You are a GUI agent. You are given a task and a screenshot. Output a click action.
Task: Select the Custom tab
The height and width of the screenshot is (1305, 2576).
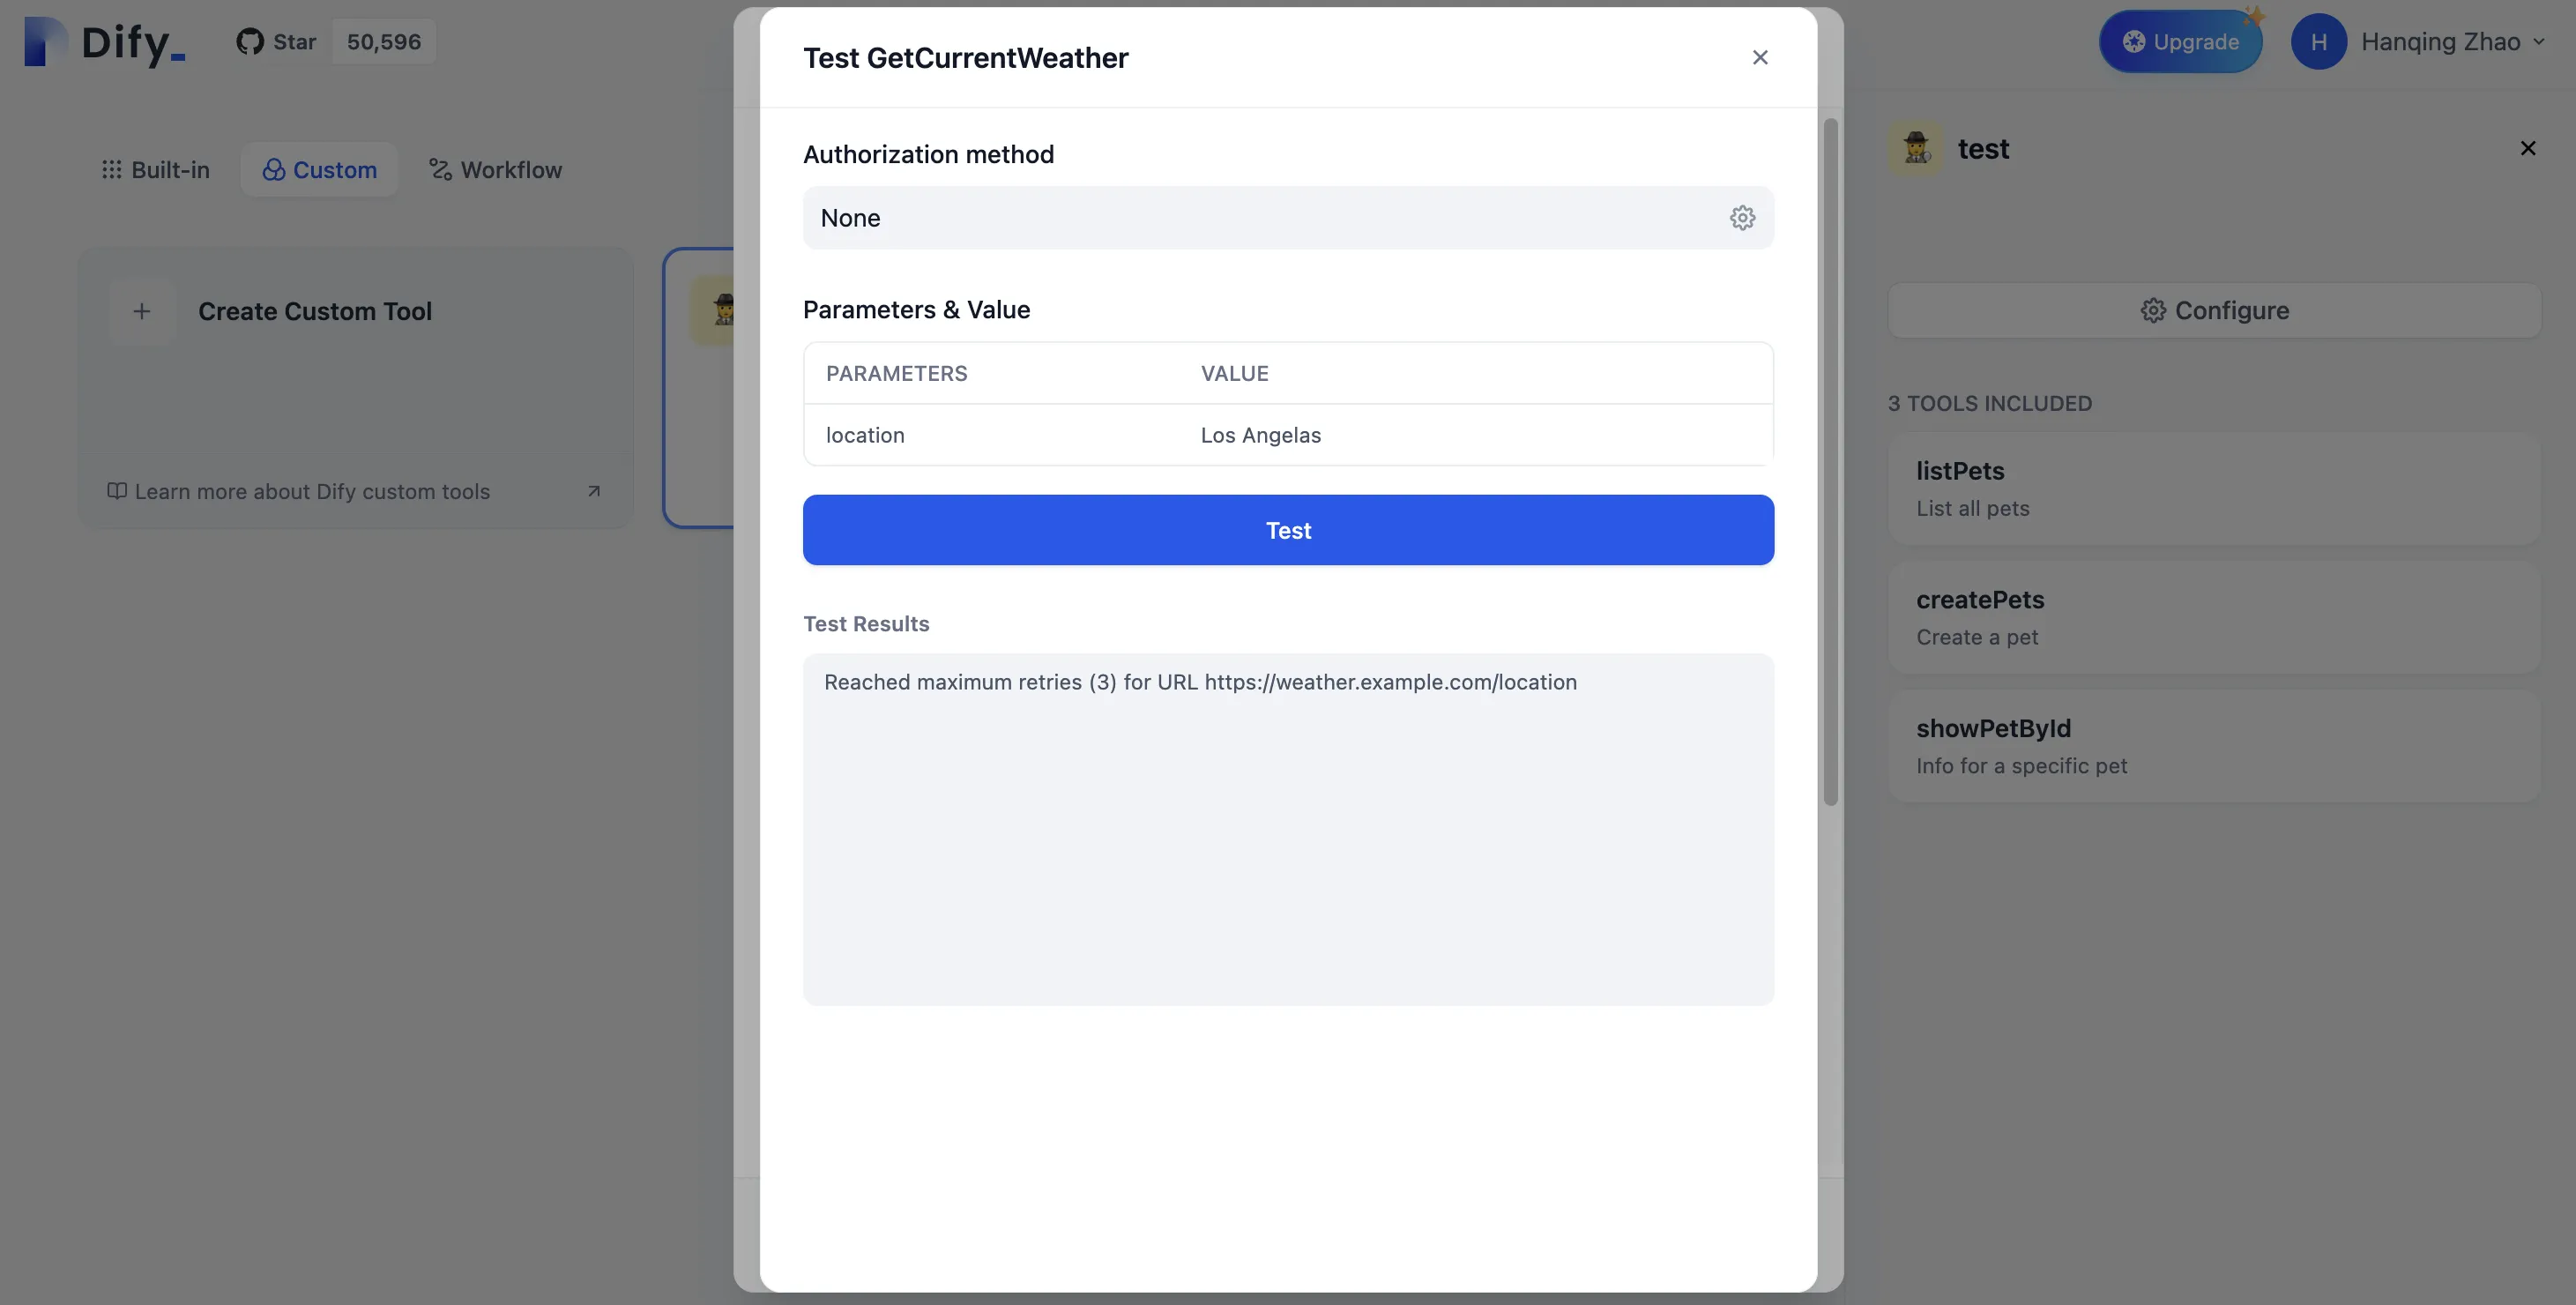320,170
